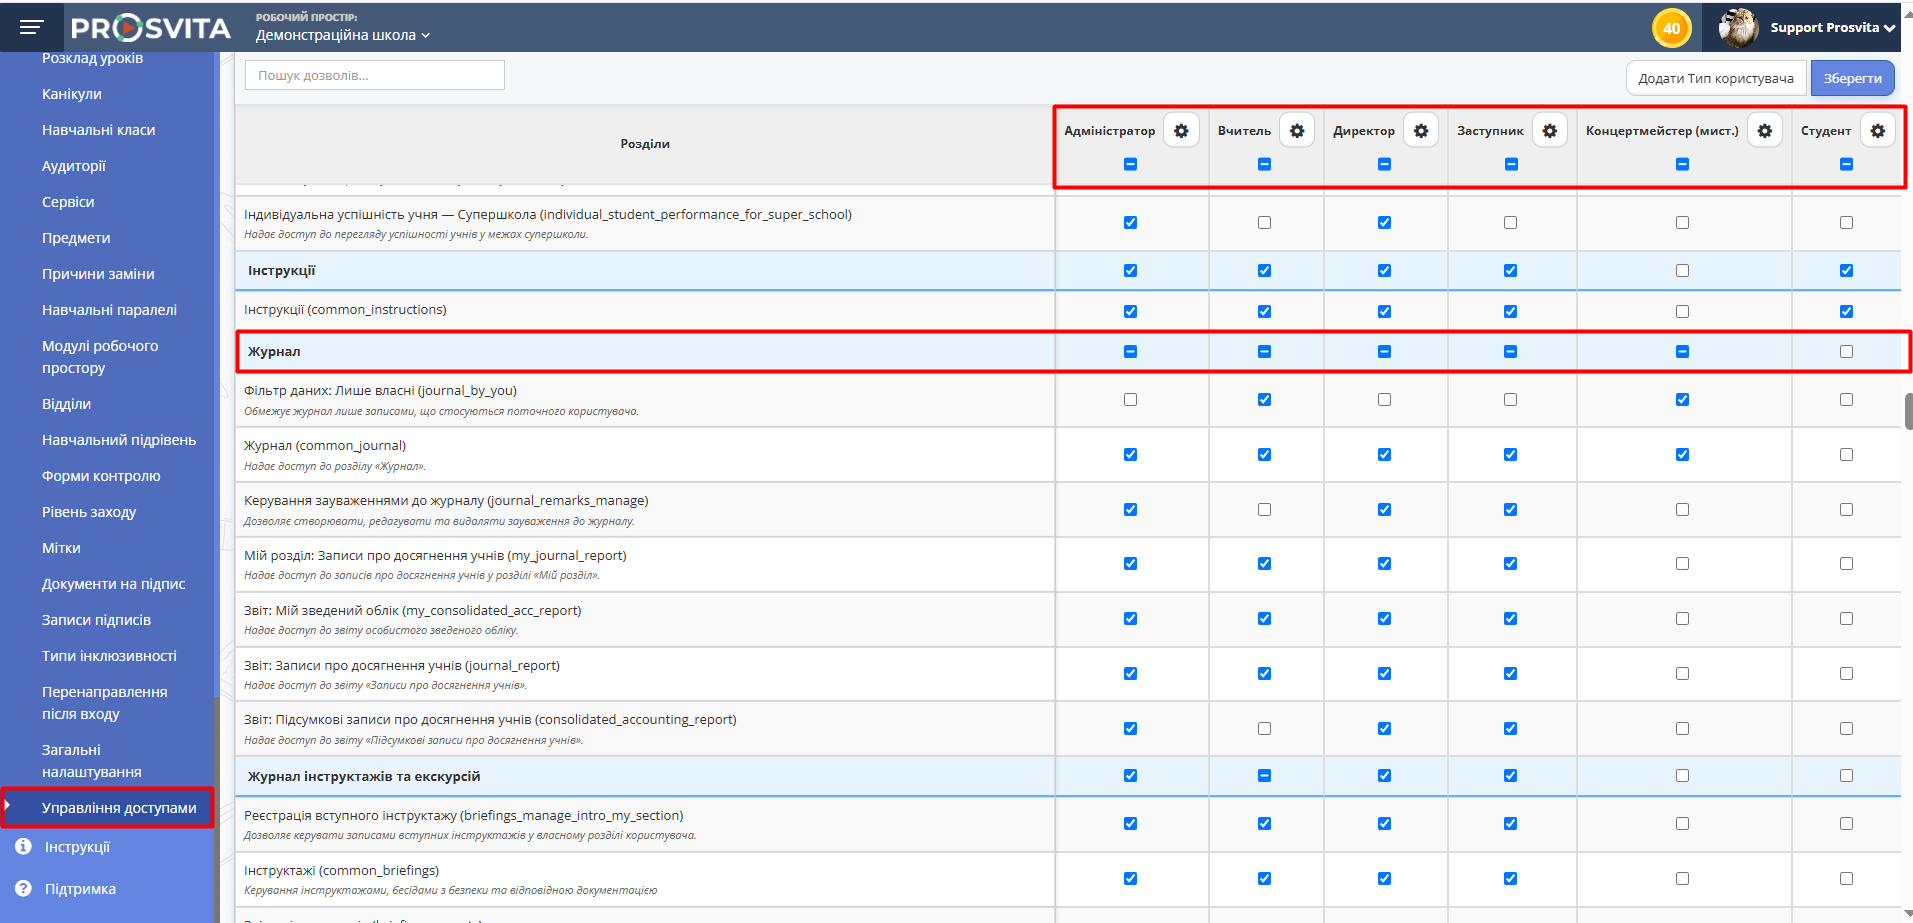
Task: Expand Support Prosvita user menu
Action: point(1832,28)
